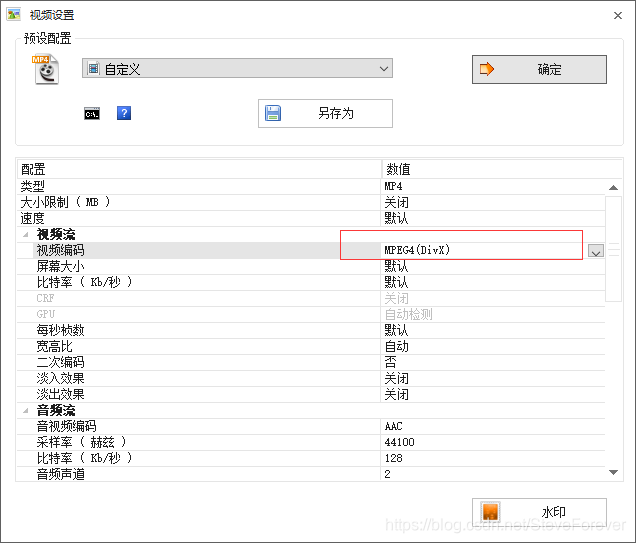Close the 视频设置 dialog
Screen dimensions: 636x543
point(618,15)
